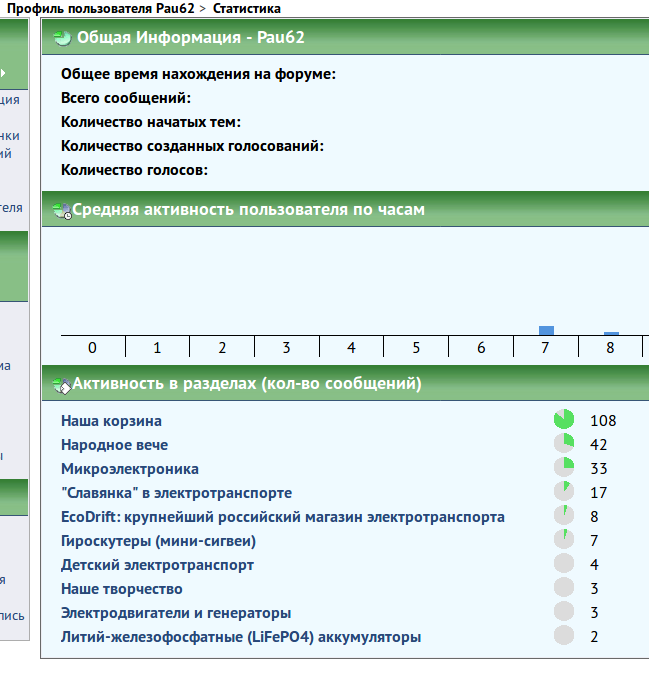This screenshot has height=673, width=649.
Task: Click the Активность в разделах header icon
Action: [x=62, y=384]
